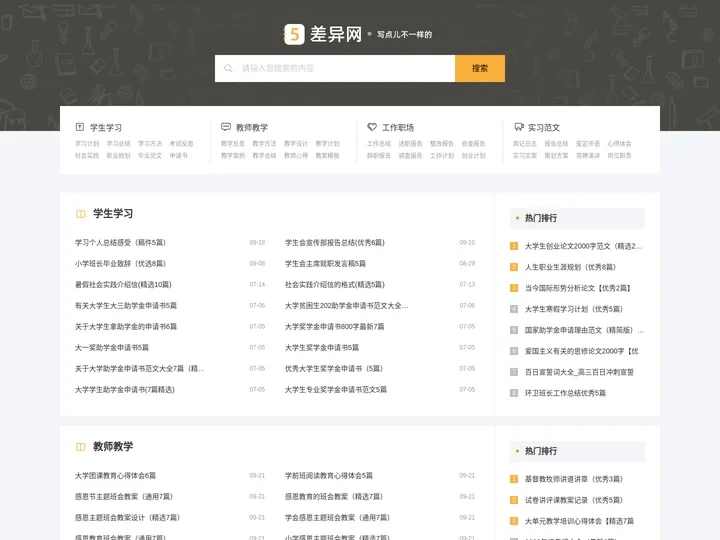Viewport: 720px width, 540px height.
Task: Open article 大学奖学金申请书800字最新7篇
Action: [x=334, y=326]
